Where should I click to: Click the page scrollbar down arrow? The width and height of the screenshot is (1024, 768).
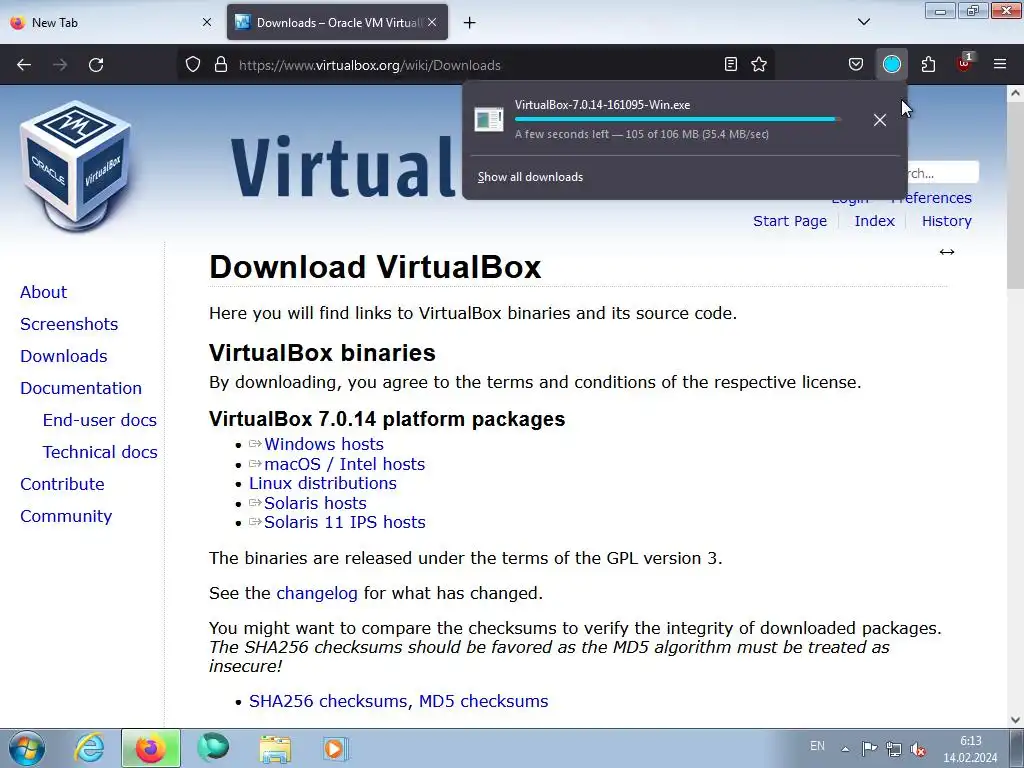(1015, 720)
